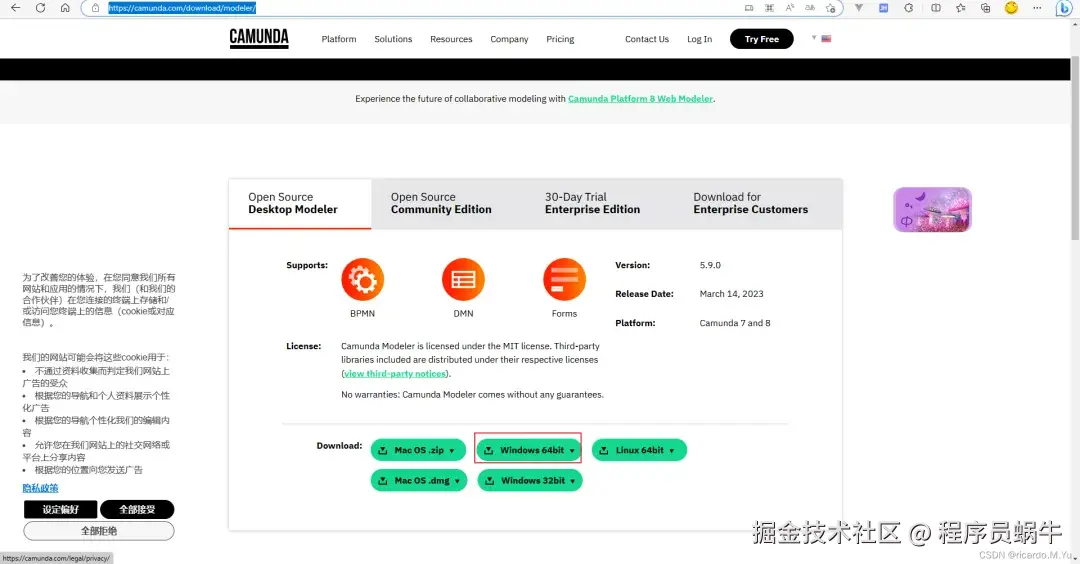Click the Try Free button
1080x564 pixels.
pyautogui.click(x=762, y=39)
